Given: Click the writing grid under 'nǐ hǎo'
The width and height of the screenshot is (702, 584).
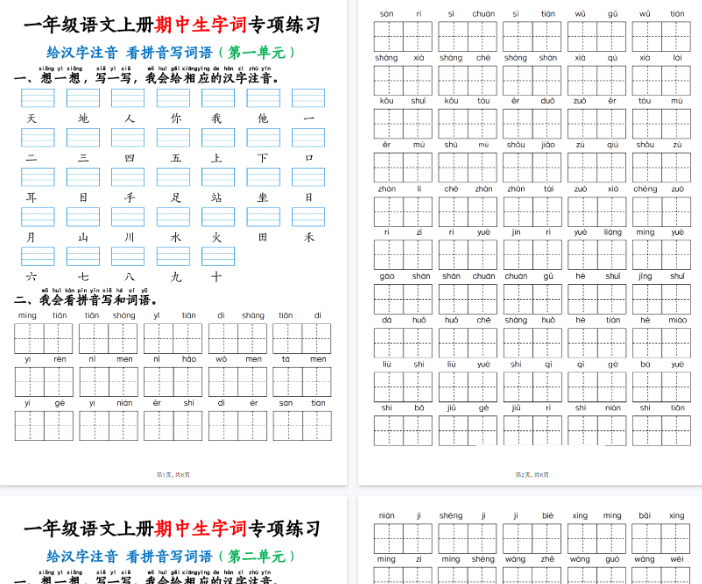Looking at the screenshot, I should tap(172, 381).
